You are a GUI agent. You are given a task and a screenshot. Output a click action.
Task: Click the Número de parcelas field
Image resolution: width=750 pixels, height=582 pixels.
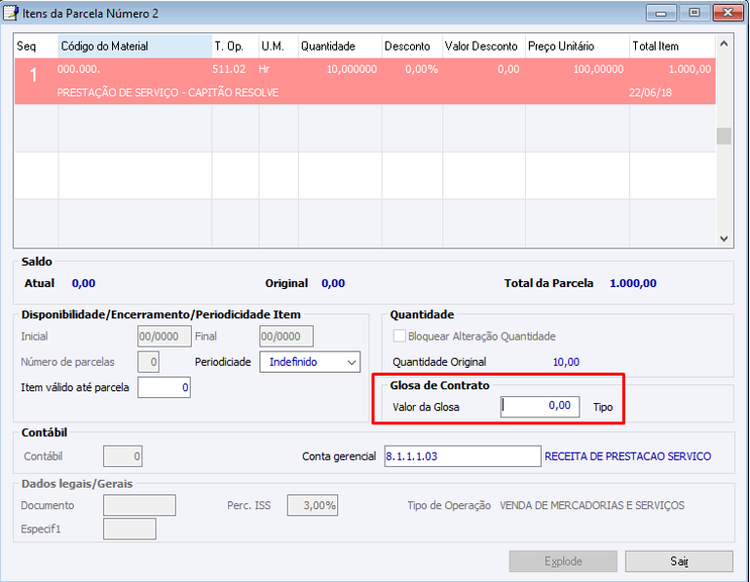click(148, 362)
